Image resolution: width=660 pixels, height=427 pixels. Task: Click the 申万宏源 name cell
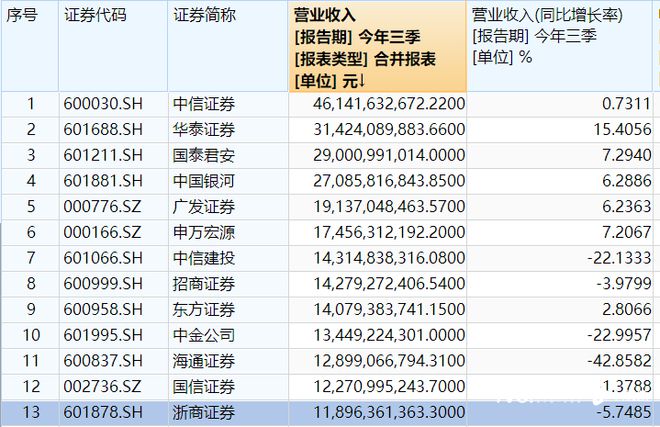206,231
